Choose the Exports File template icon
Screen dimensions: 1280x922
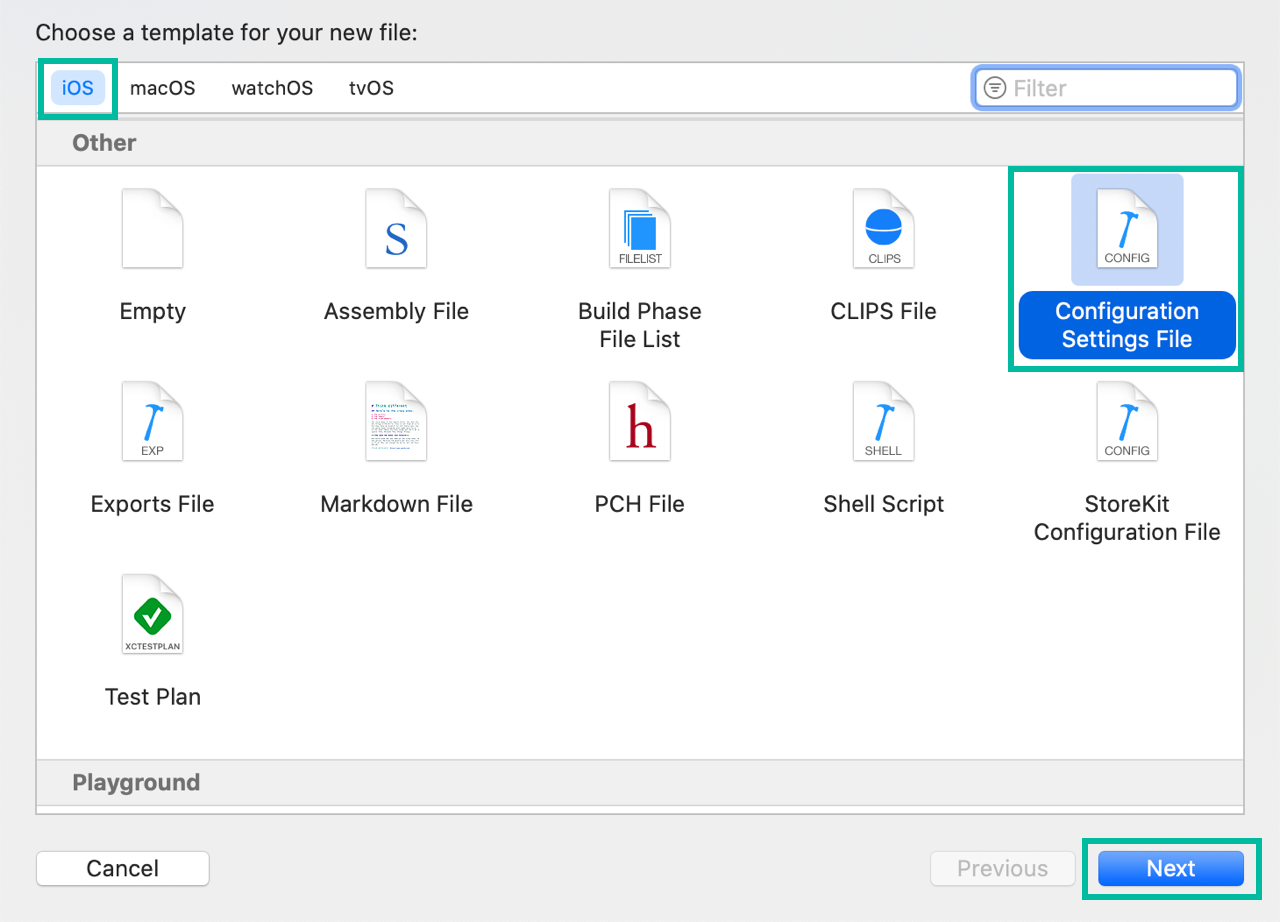[152, 421]
